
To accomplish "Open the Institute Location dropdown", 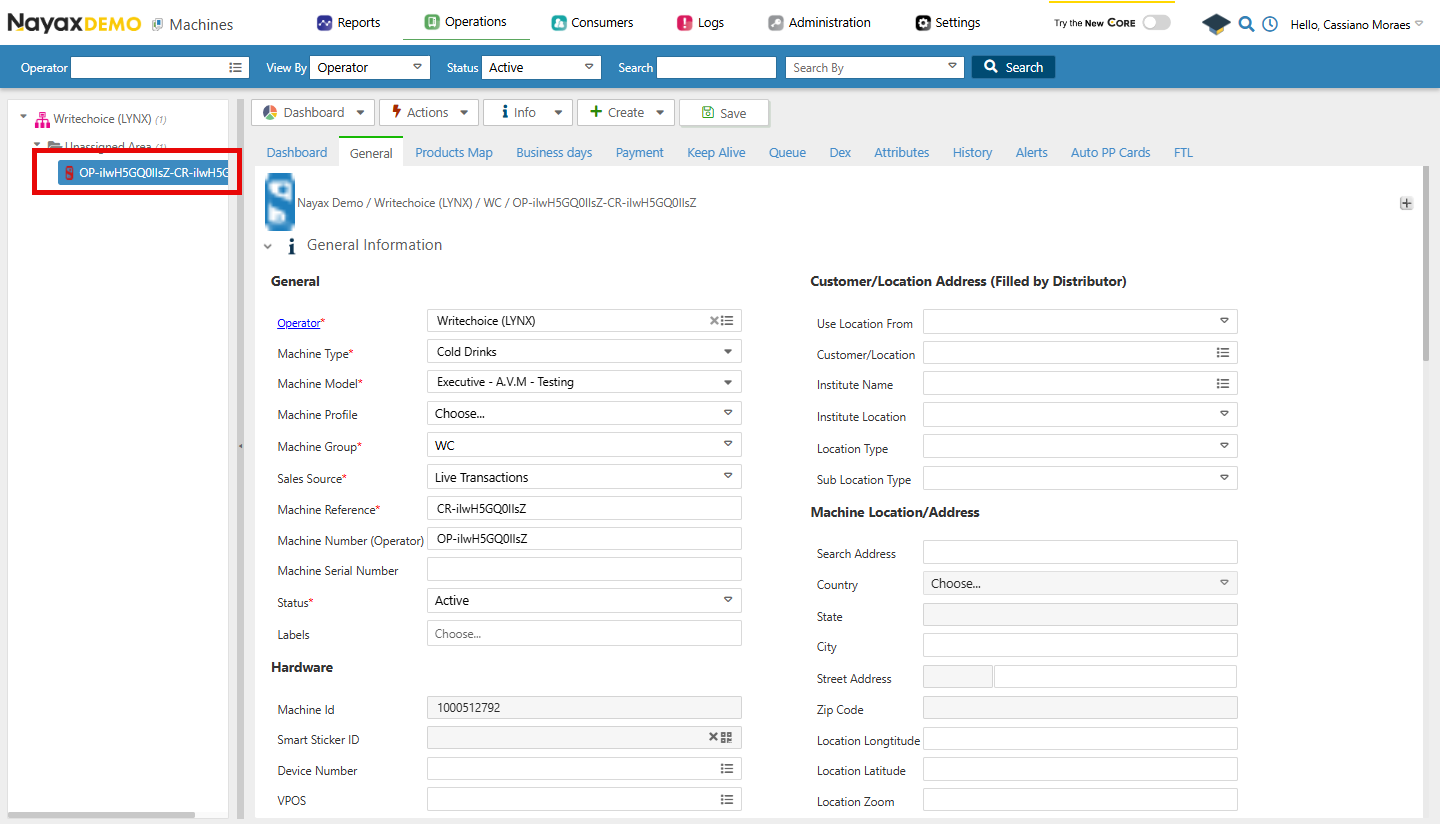I will pos(1080,414).
